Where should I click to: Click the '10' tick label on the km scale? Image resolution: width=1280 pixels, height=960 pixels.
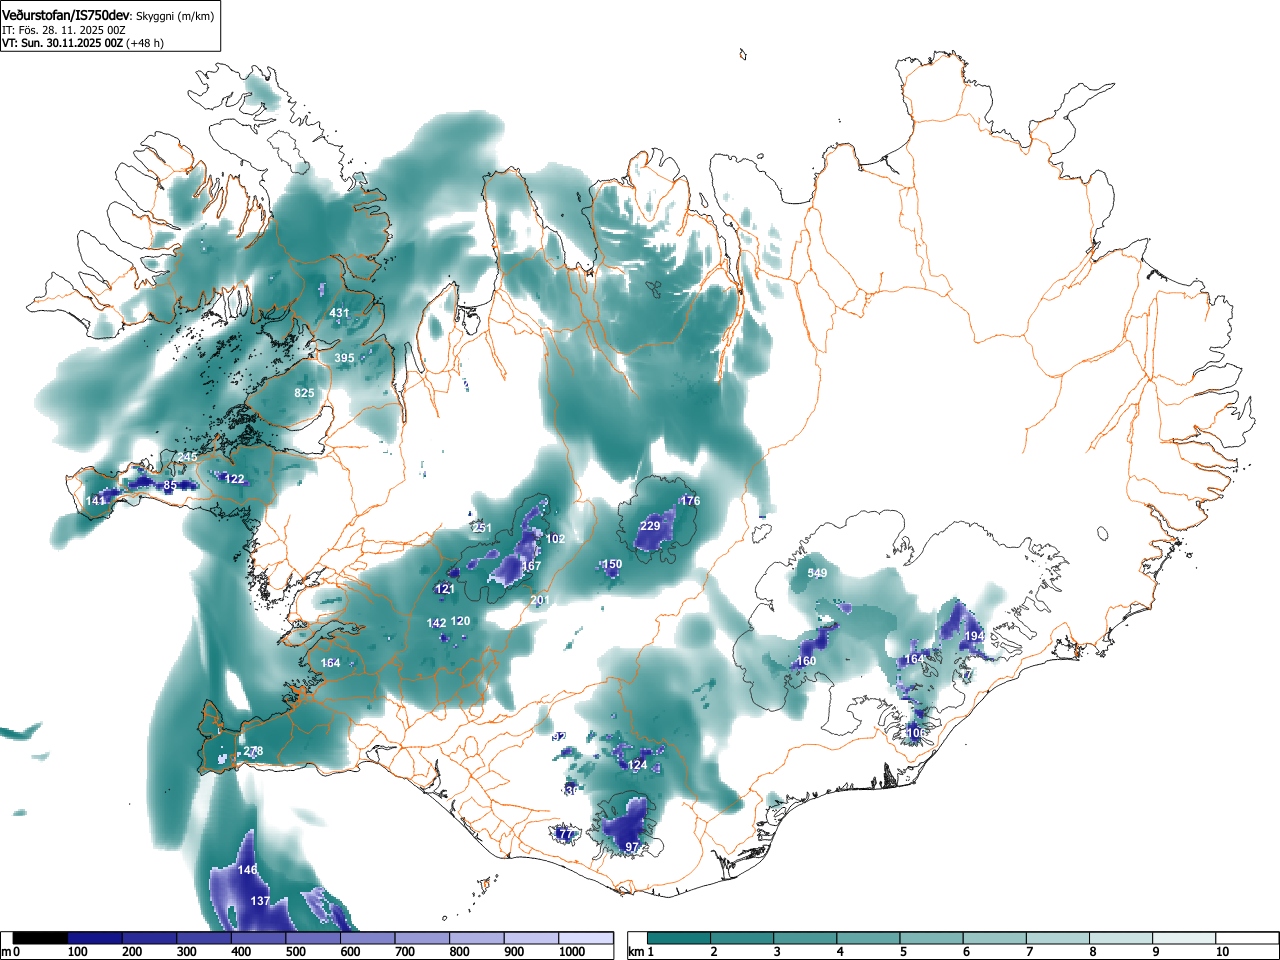[x=1222, y=952]
